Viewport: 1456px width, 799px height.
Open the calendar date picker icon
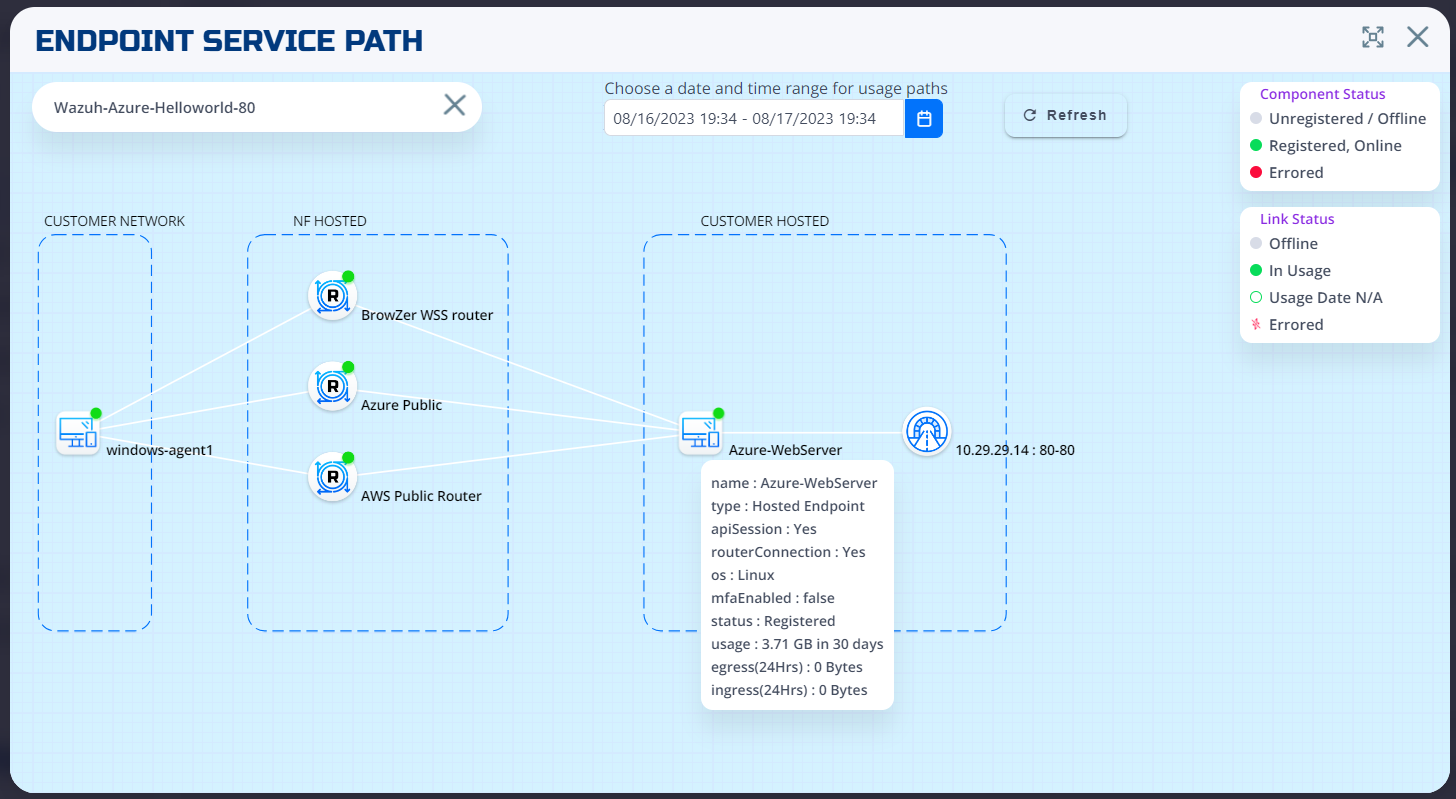coord(923,118)
